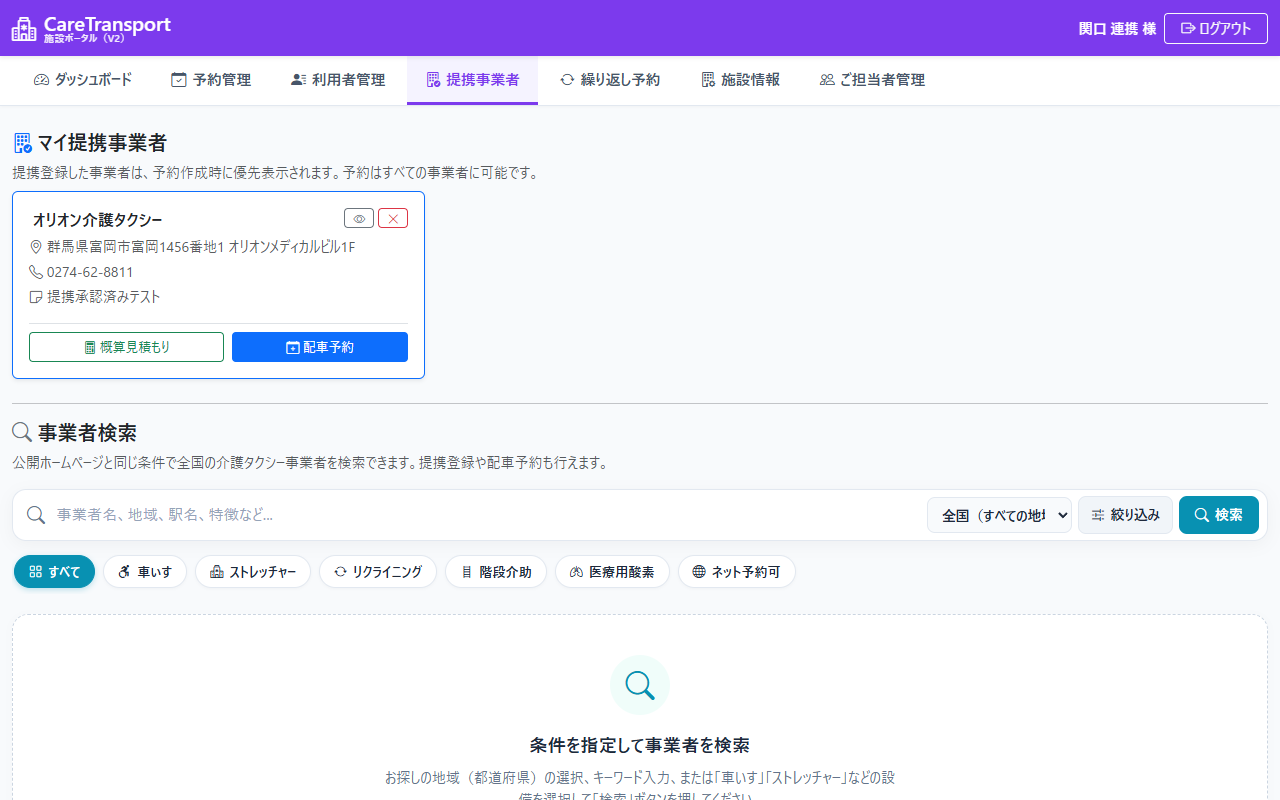Toggle the ストレッチャー filter chip
This screenshot has height=800, width=1280.
click(253, 572)
